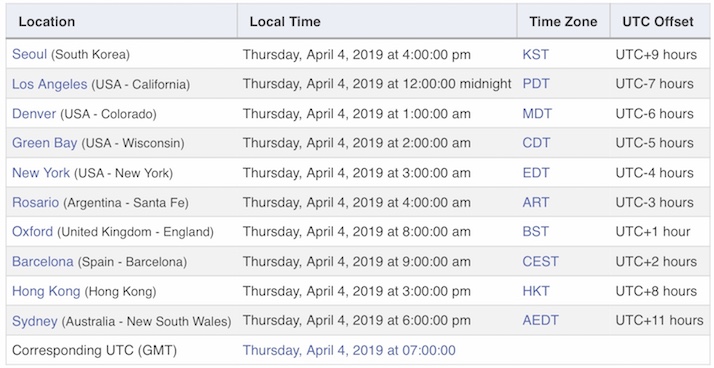Click the AEDT time zone link
Viewport: 714px width, 368px height.
click(541, 321)
